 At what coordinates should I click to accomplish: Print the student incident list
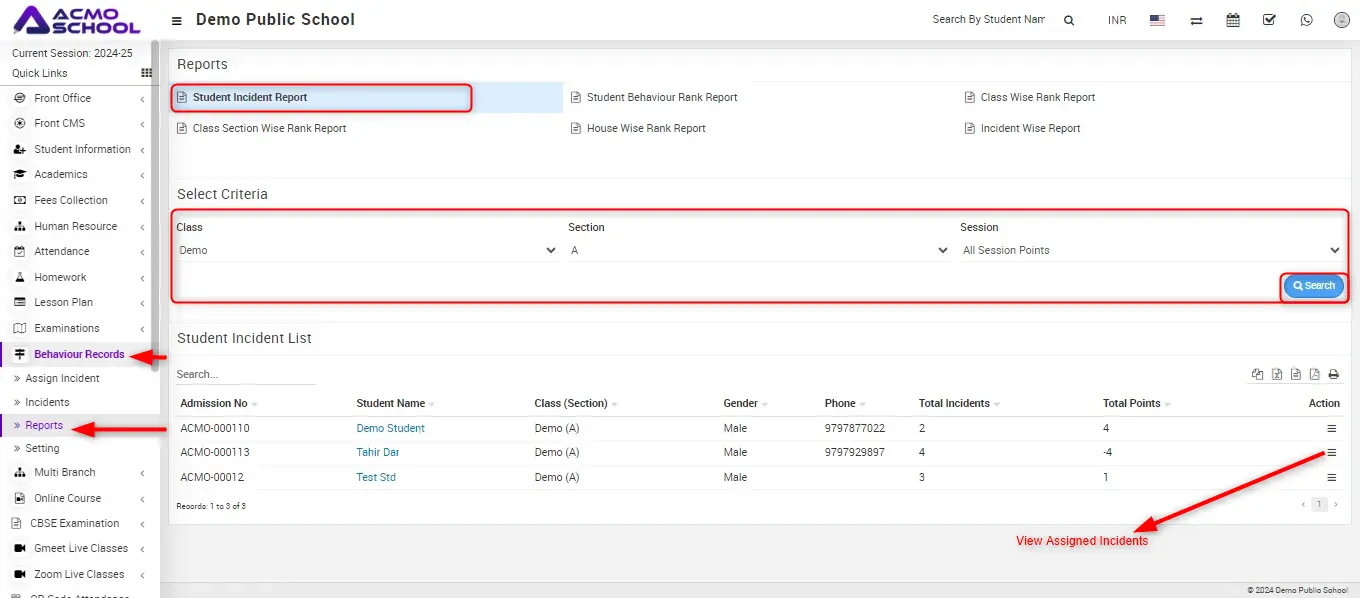pyautogui.click(x=1333, y=375)
